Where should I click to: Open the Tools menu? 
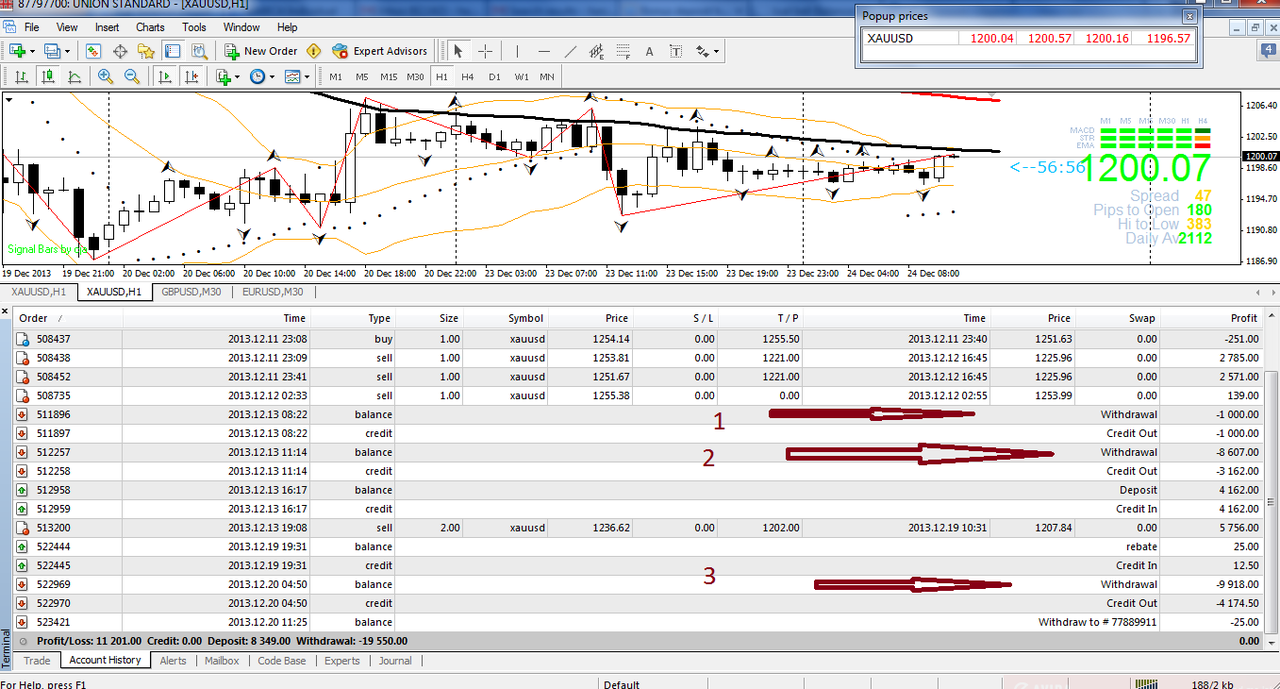[x=194, y=27]
